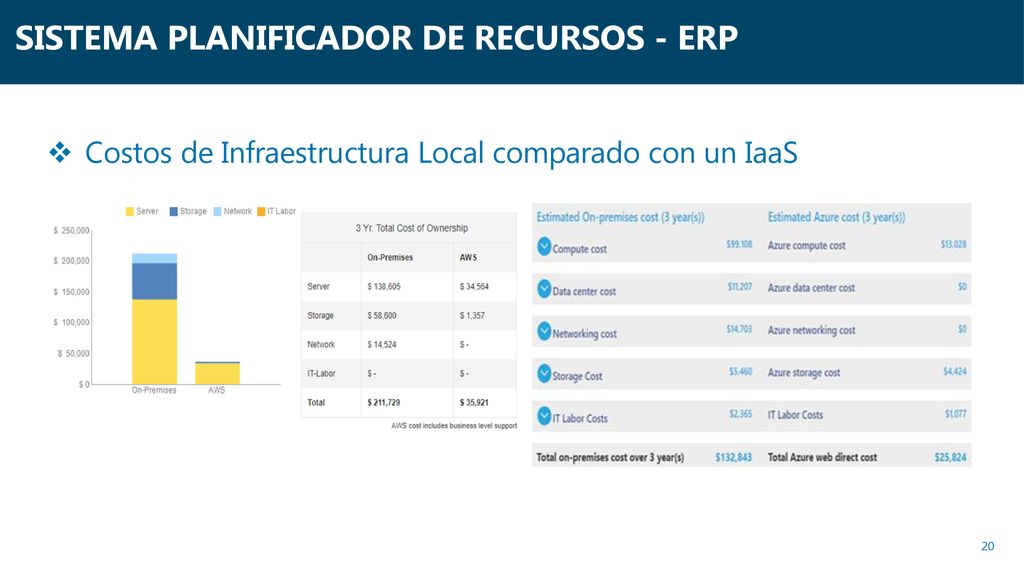This screenshot has height=576, width=1024.
Task: Expand the IT Labor Costs chevron
Action: pos(544,416)
